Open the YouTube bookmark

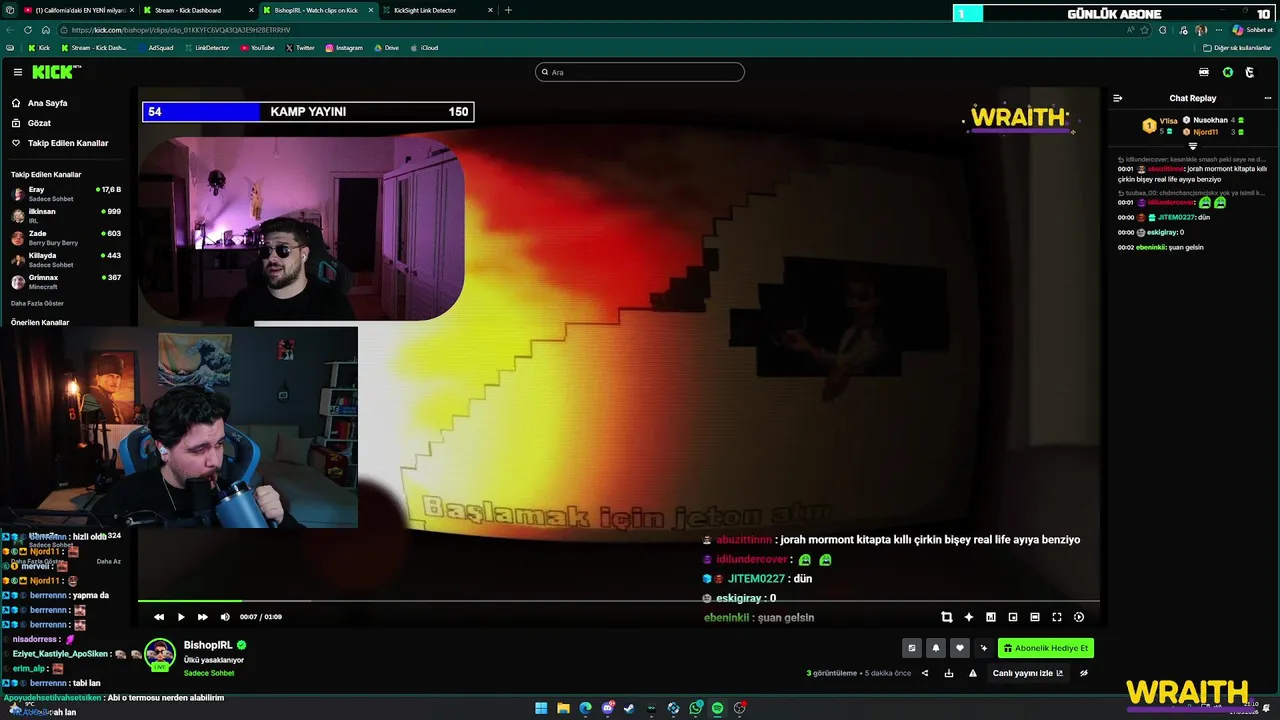click(258, 47)
